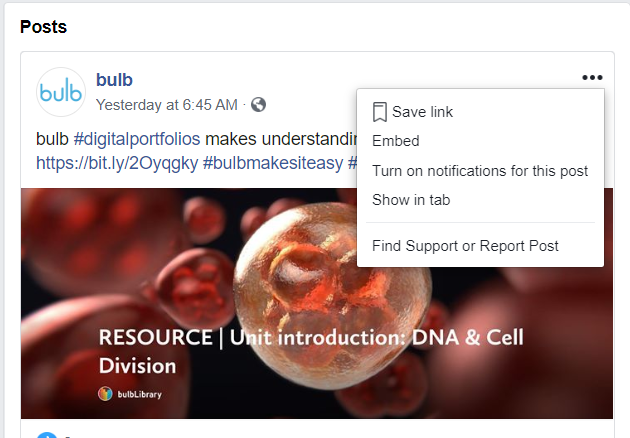
Task: Click the bookmark icon beside Save link
Action: pyautogui.click(x=380, y=112)
